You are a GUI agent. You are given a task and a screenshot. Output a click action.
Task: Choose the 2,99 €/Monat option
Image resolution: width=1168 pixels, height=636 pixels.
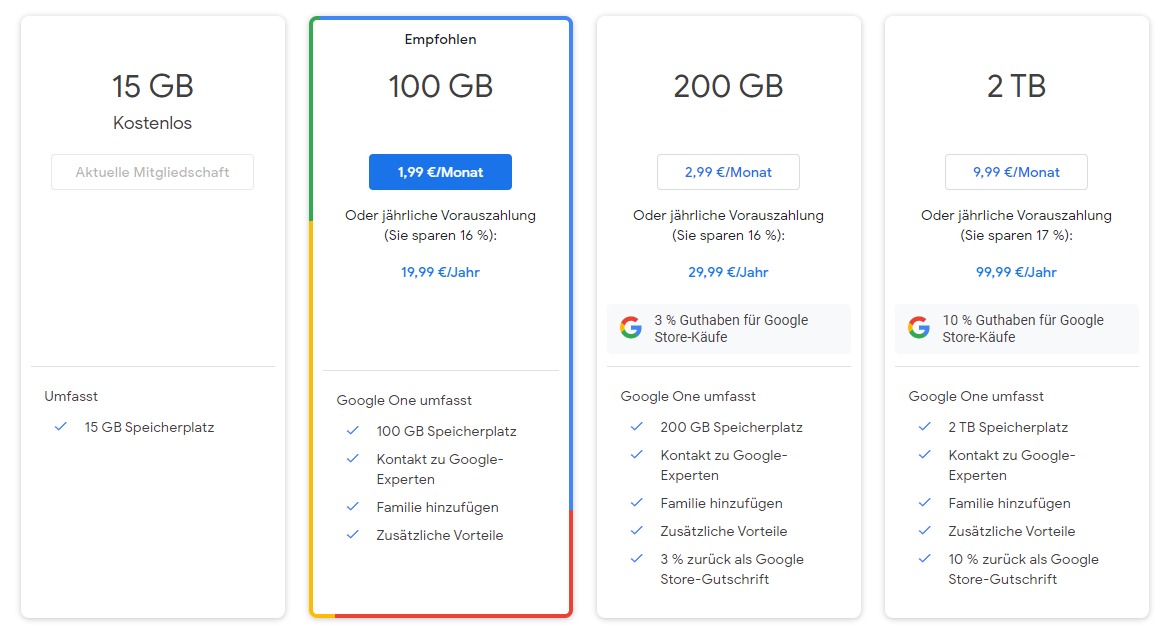pyautogui.click(x=728, y=171)
